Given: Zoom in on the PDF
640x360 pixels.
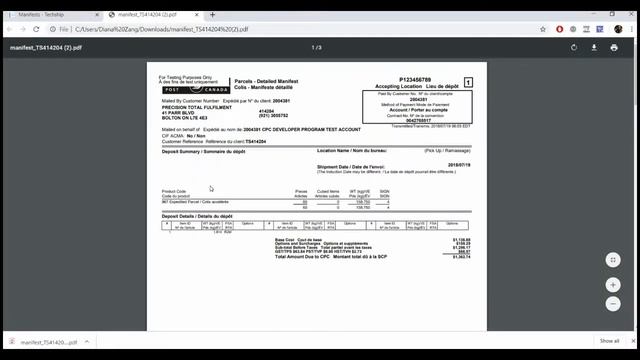Looking at the screenshot, I should [613, 285].
